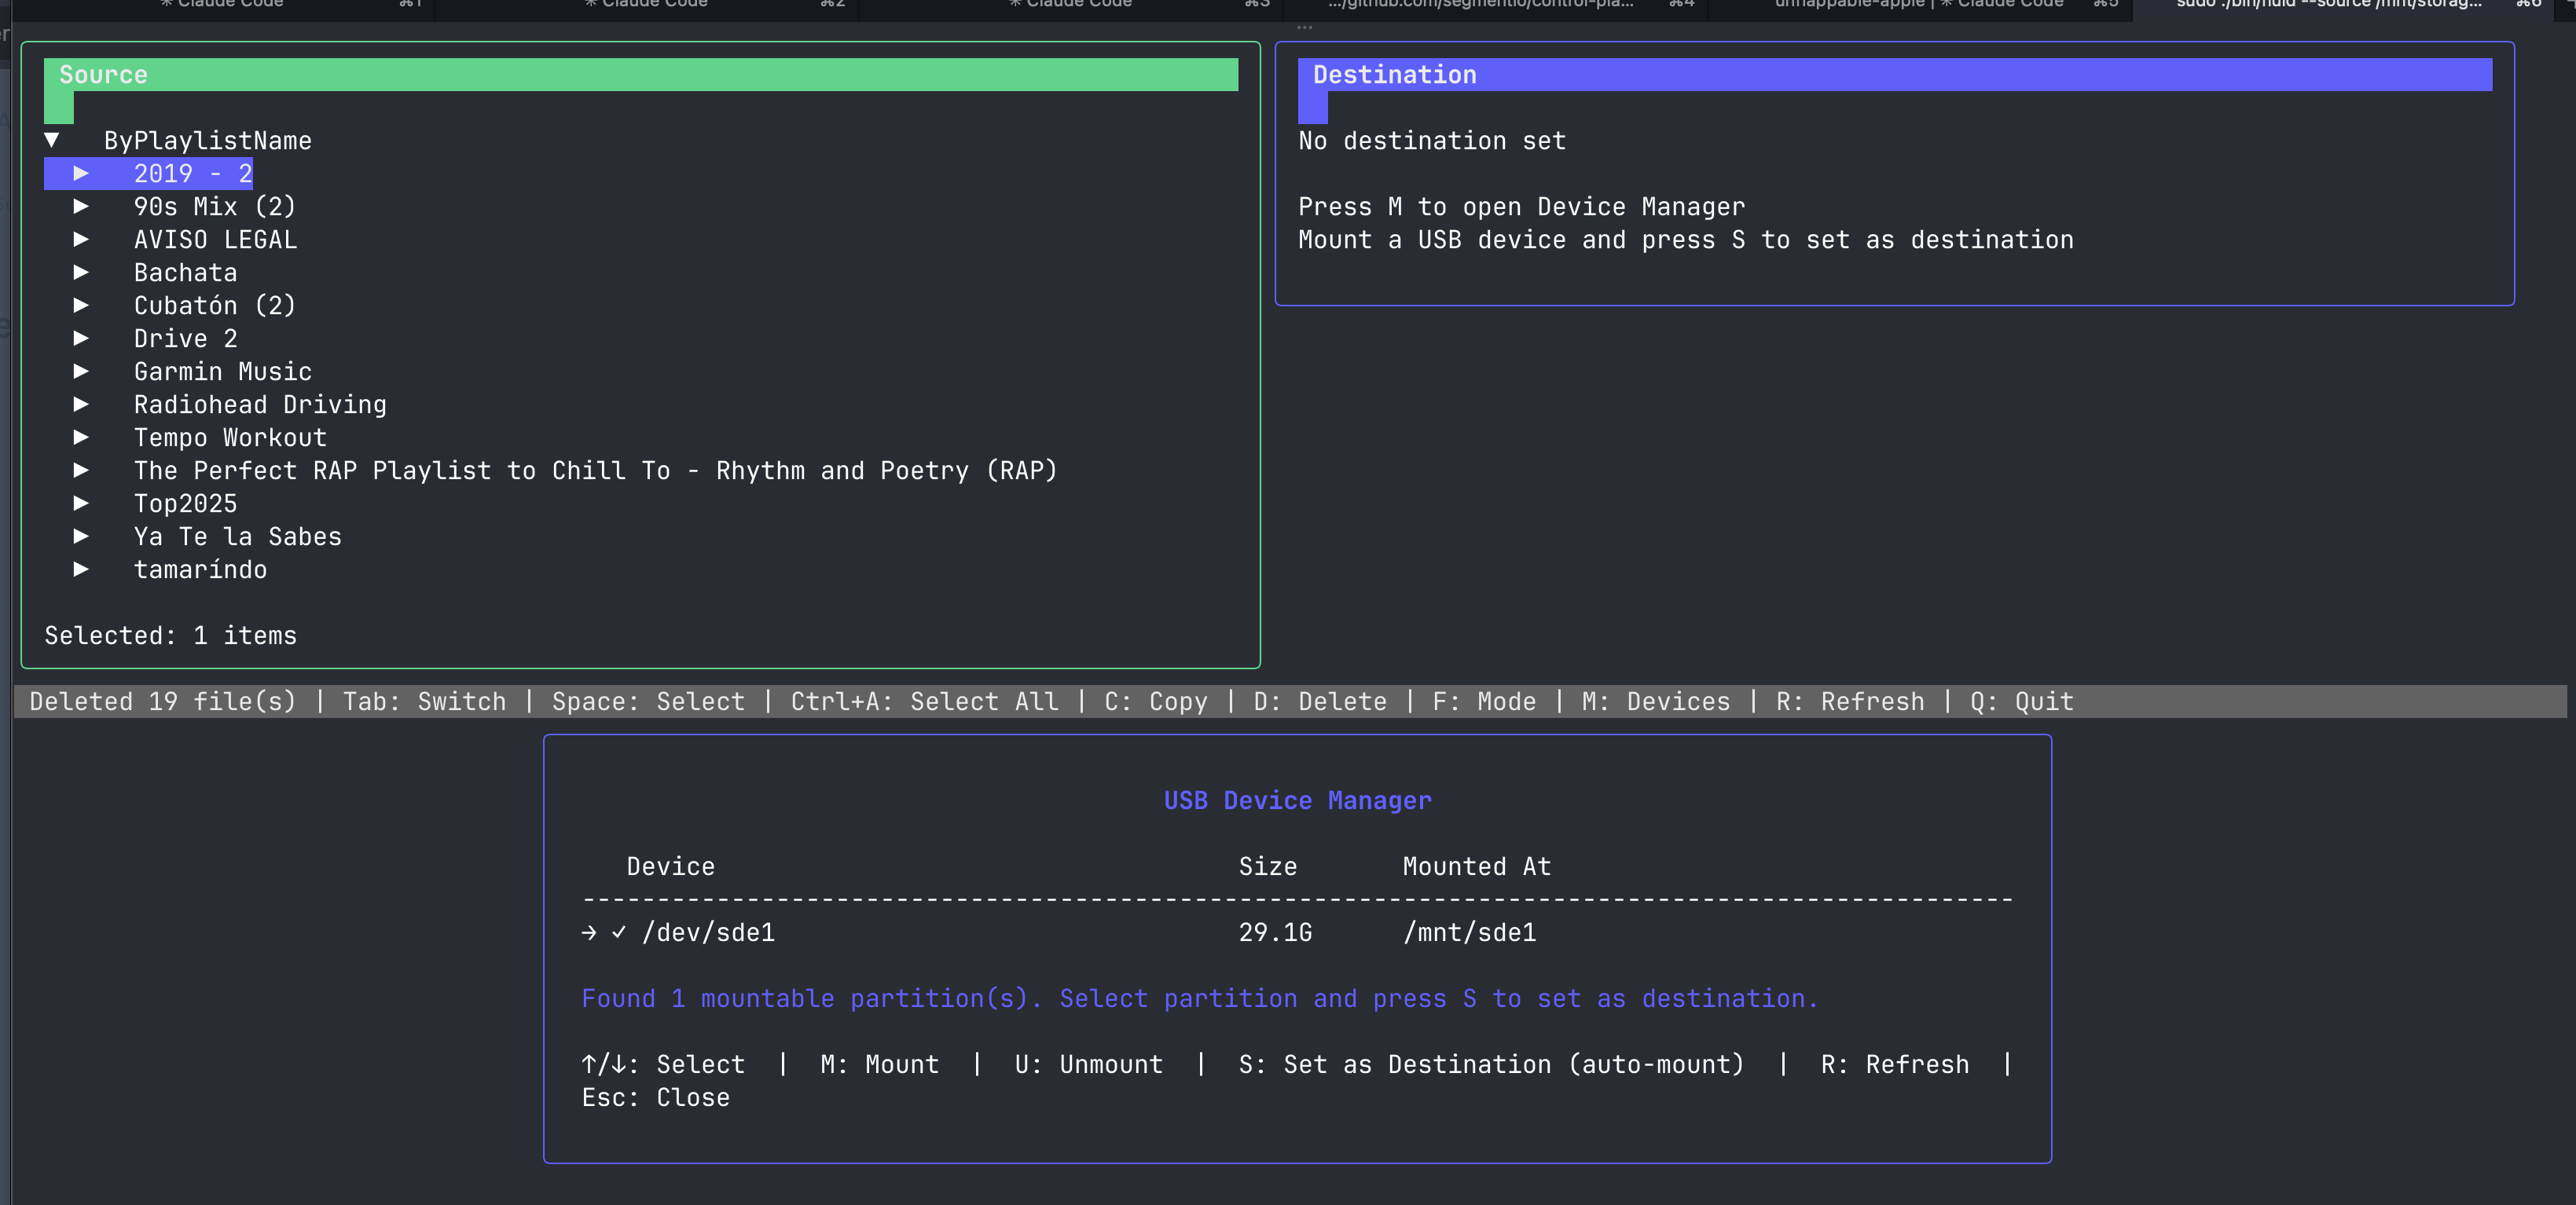
Task: Collapse the ByPlaylistName tree root
Action: click(x=52, y=139)
